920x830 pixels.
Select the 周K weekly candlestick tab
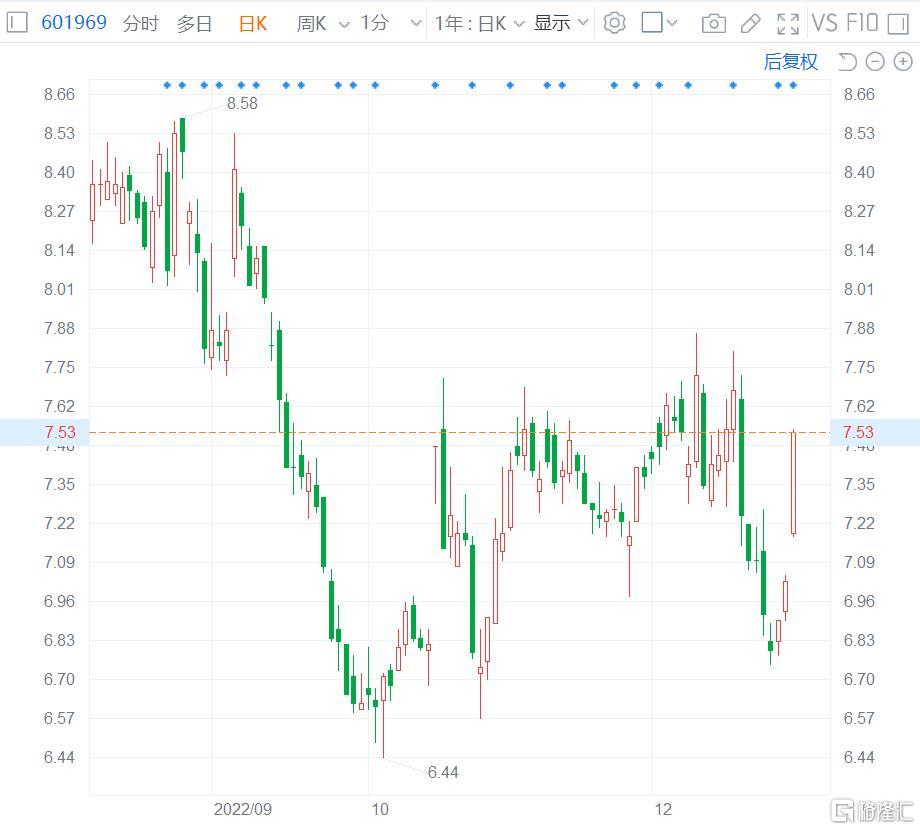(x=311, y=23)
